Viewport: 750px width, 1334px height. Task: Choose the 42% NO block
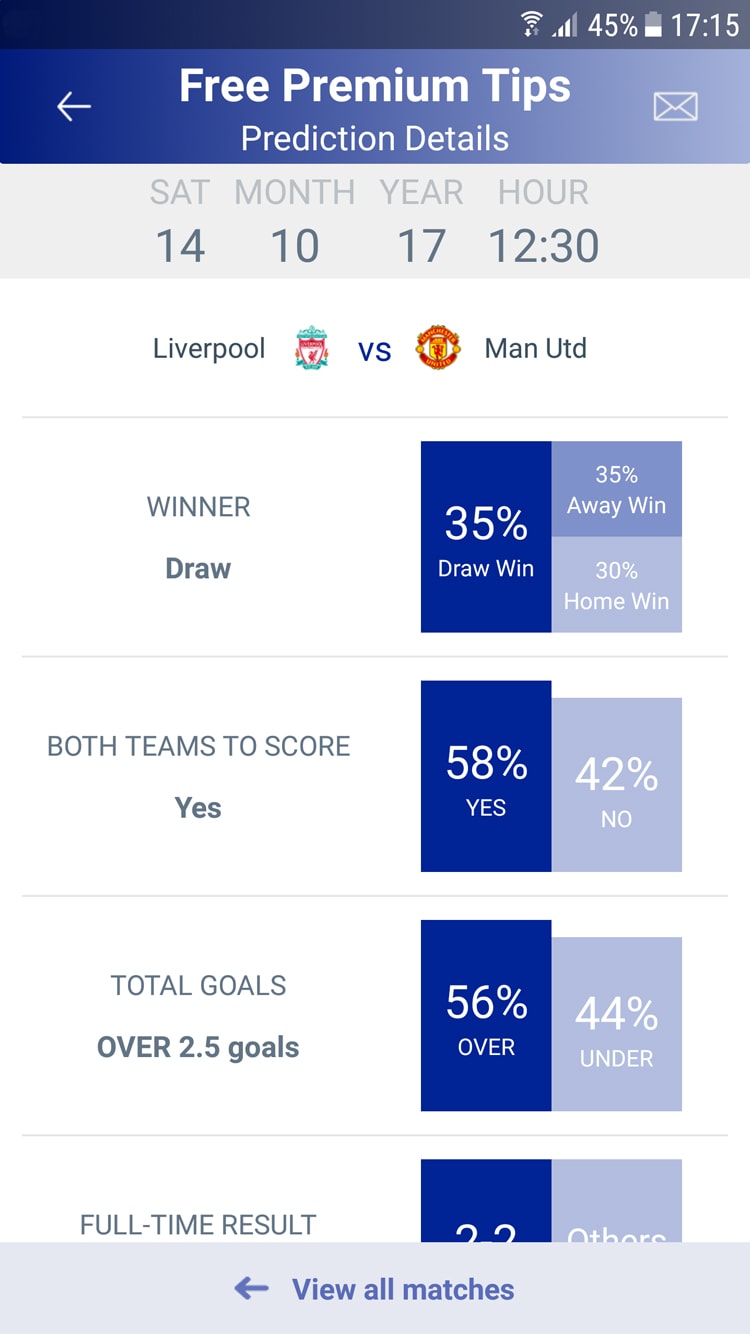617,785
